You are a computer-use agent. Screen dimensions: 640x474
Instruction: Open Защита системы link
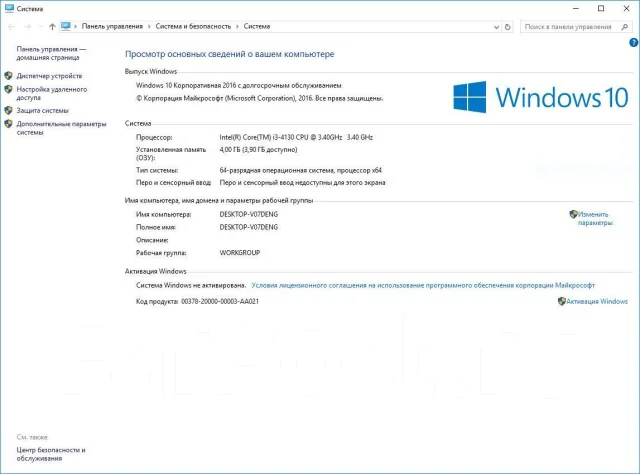coord(42,110)
